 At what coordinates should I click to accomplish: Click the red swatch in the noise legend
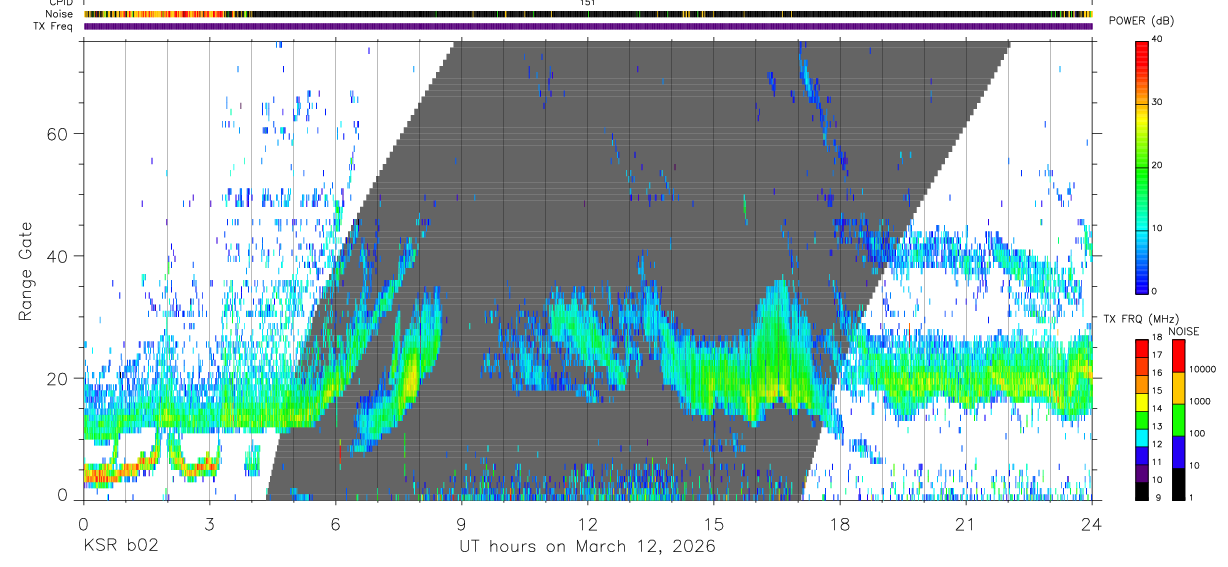[1178, 355]
